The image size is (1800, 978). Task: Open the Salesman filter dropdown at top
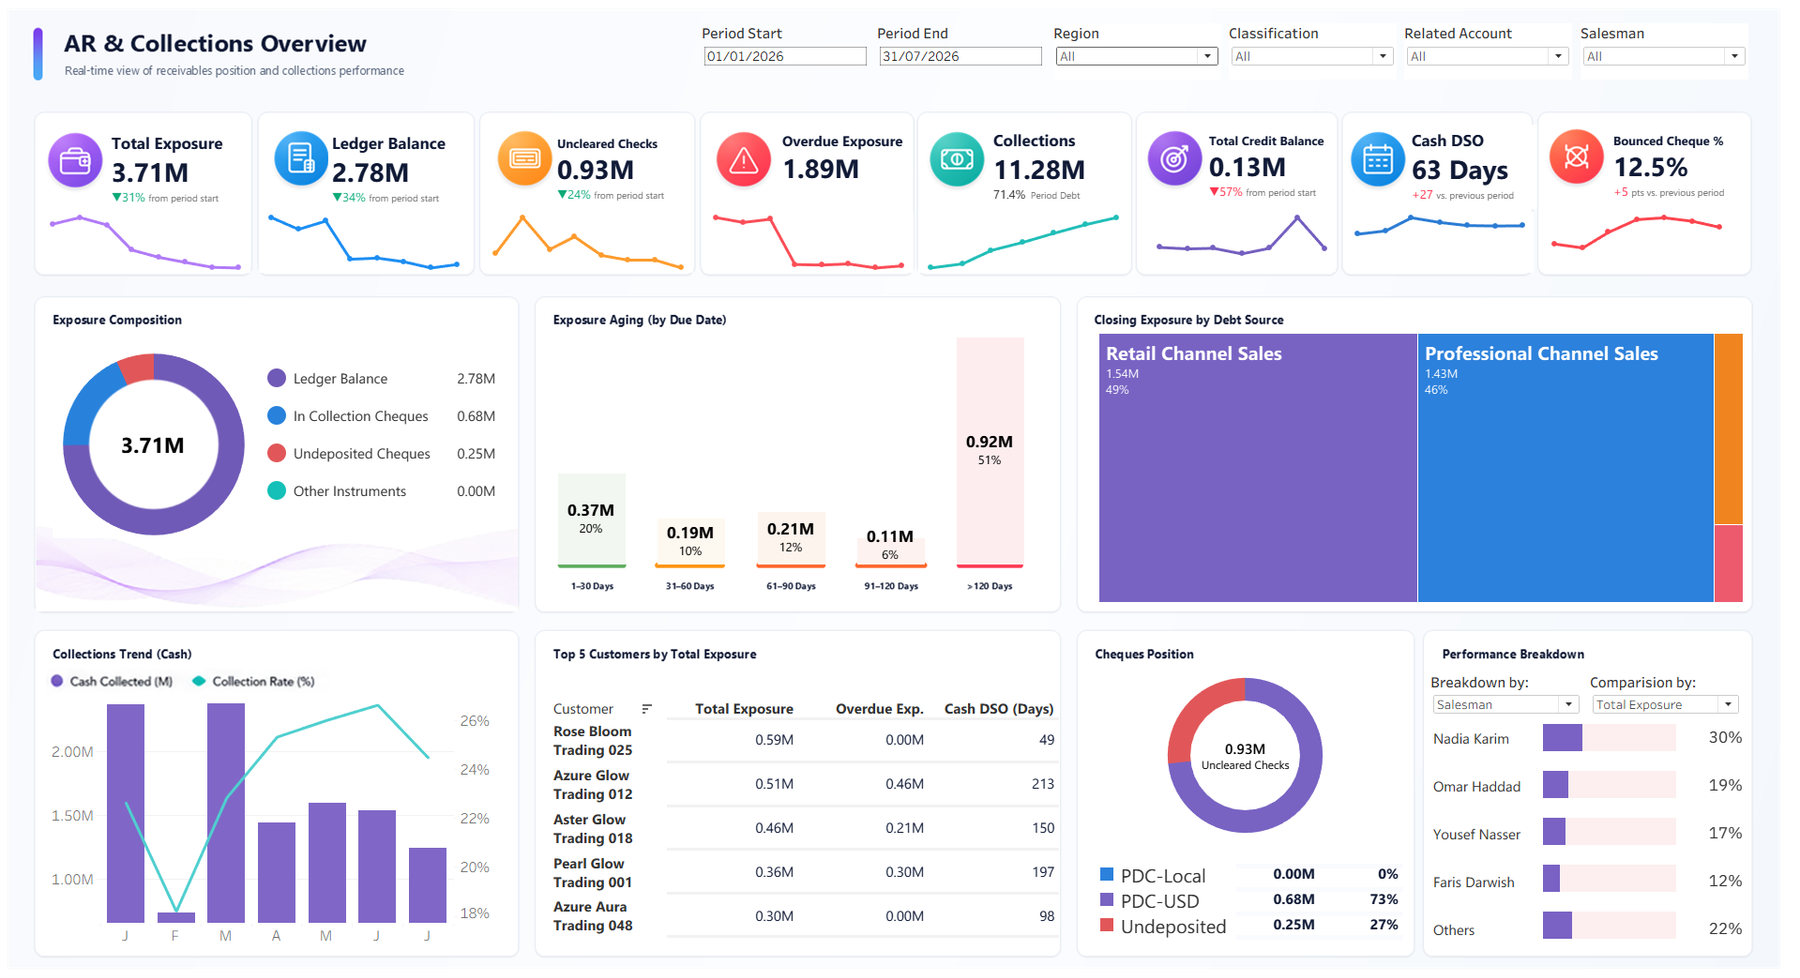[1663, 56]
